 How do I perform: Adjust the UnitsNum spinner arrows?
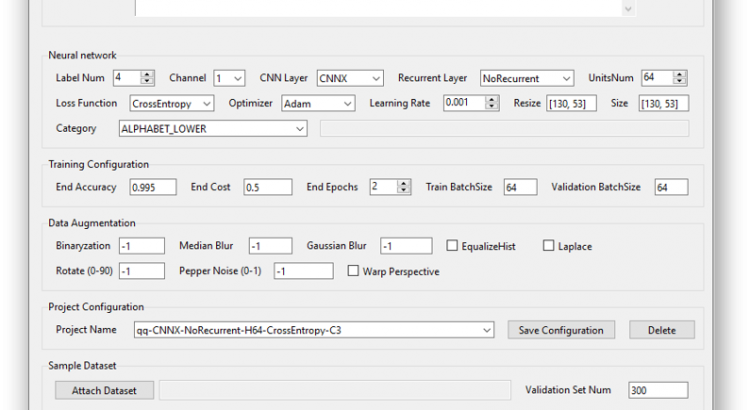[x=681, y=78]
